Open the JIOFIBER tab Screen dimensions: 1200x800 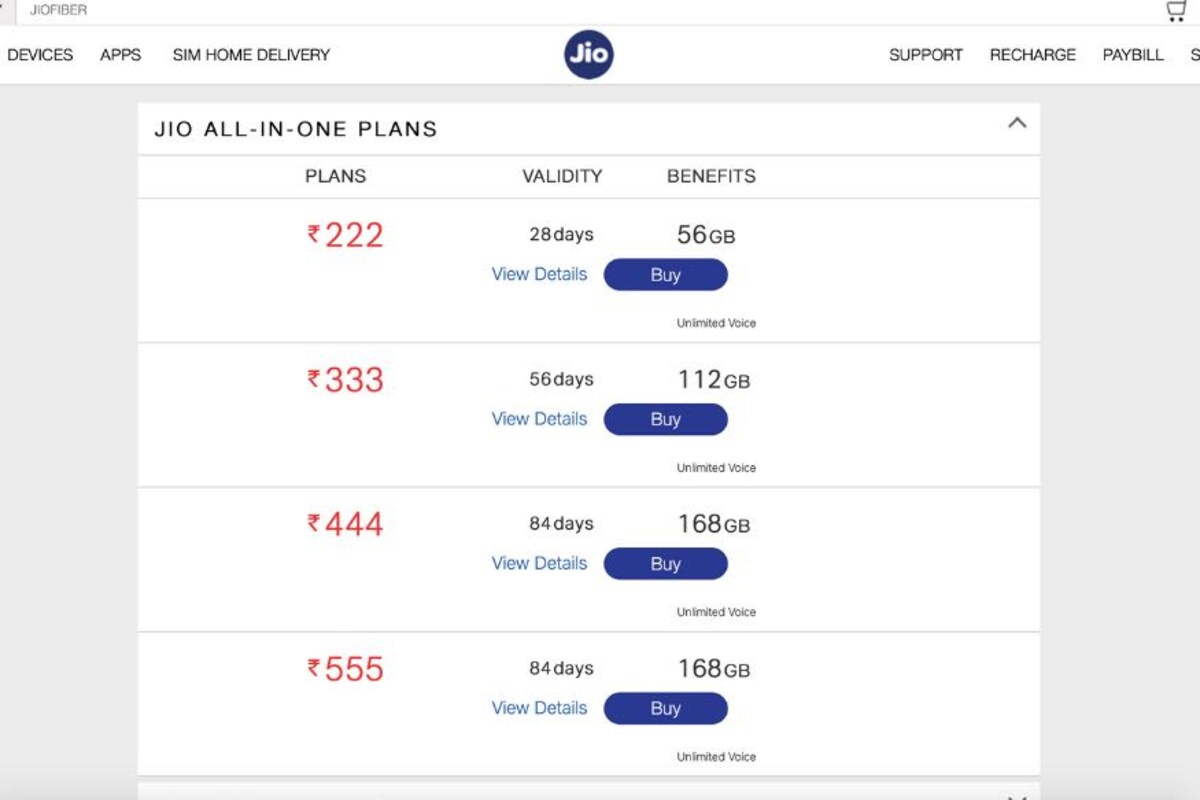(x=58, y=10)
